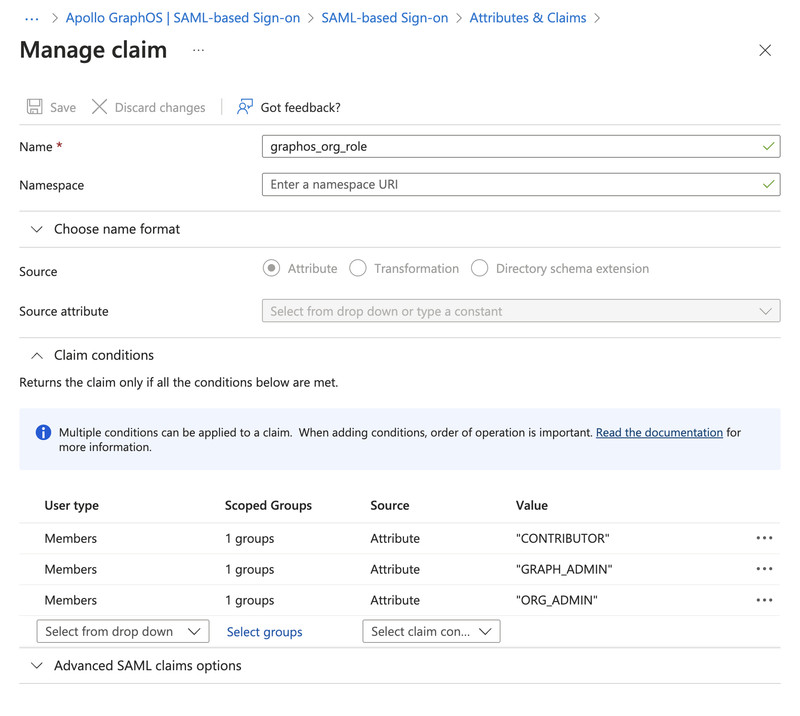Click the Save label in toolbar
The image size is (800, 716).
(63, 108)
